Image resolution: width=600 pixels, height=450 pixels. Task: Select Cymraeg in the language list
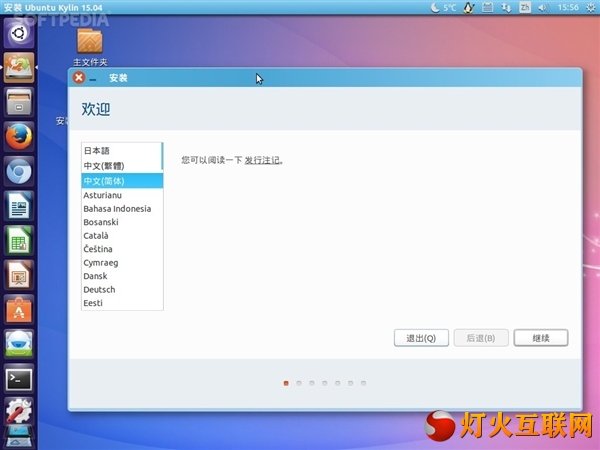click(122, 262)
